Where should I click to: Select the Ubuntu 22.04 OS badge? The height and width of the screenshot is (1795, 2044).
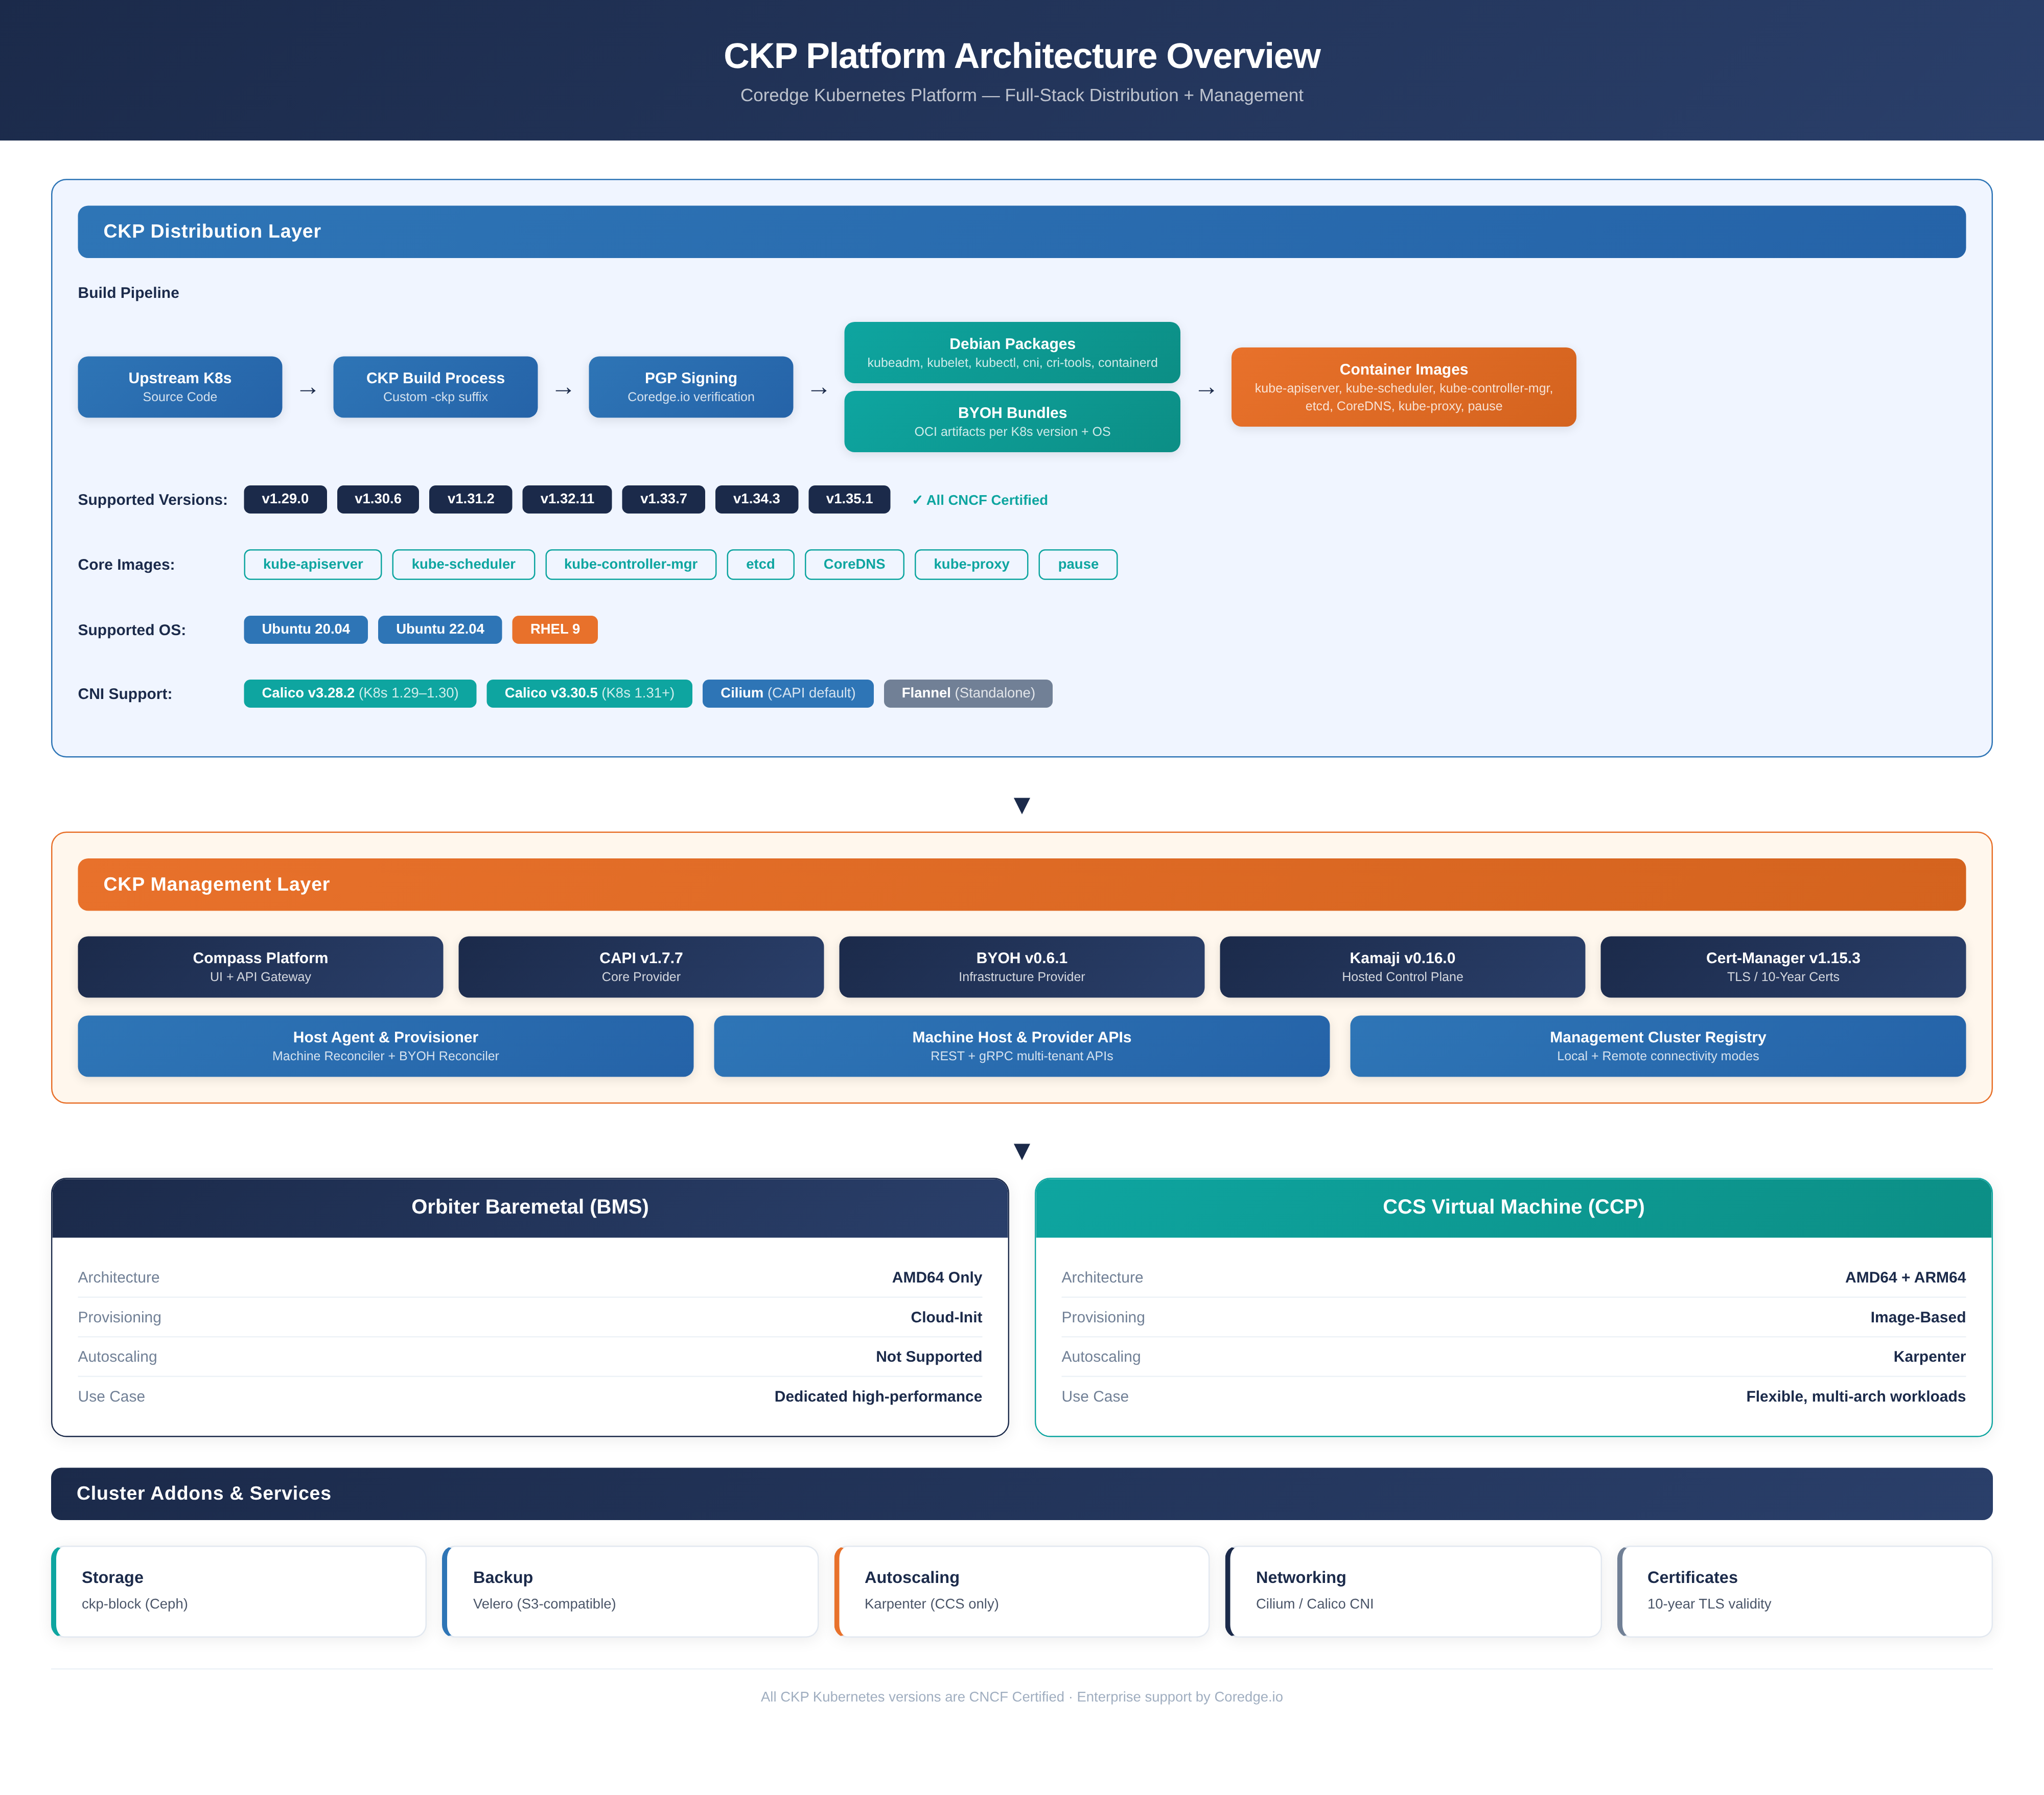coord(439,629)
